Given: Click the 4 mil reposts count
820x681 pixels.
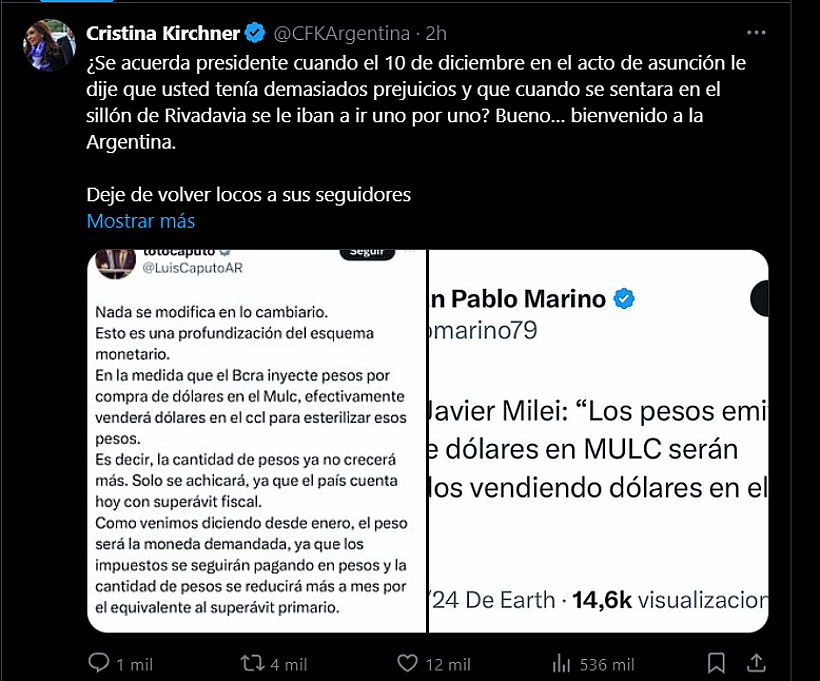Looking at the screenshot, I should point(289,665).
